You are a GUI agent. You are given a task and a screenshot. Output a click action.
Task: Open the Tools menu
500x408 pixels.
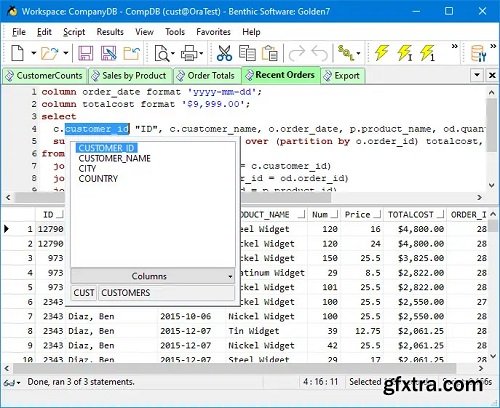175,32
